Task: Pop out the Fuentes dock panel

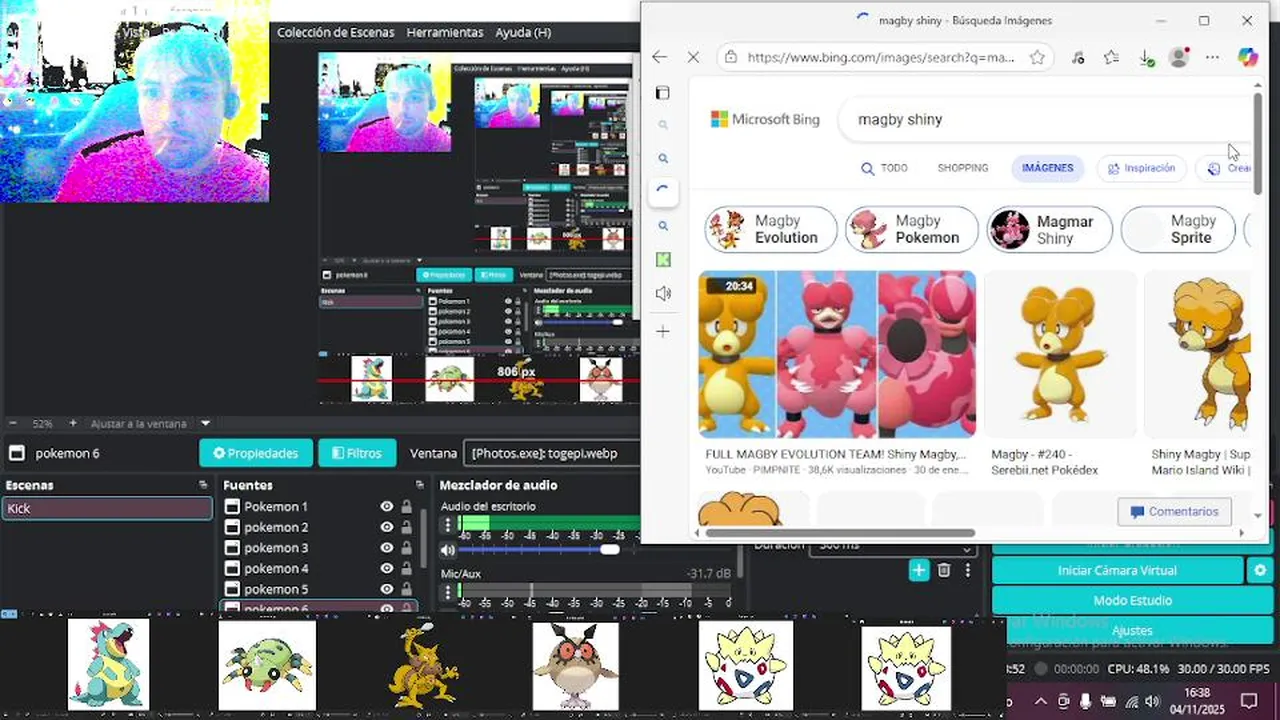Action: coord(422,485)
